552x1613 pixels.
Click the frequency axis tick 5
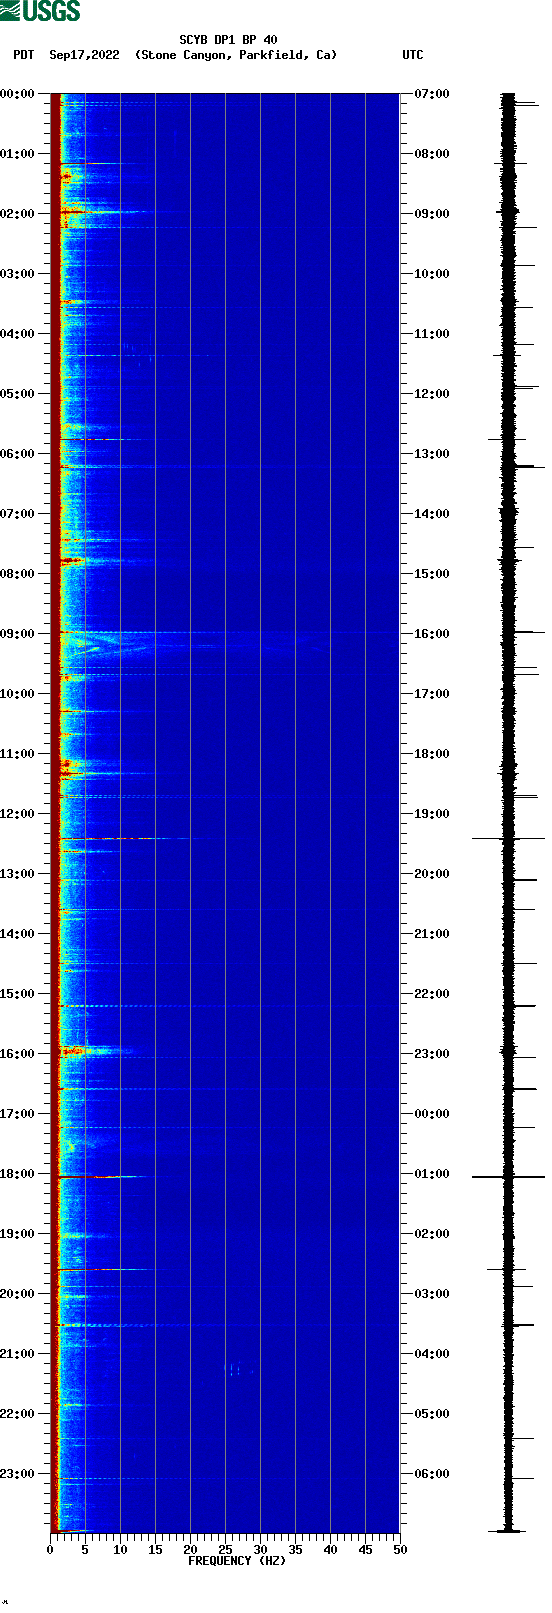coord(85,1550)
